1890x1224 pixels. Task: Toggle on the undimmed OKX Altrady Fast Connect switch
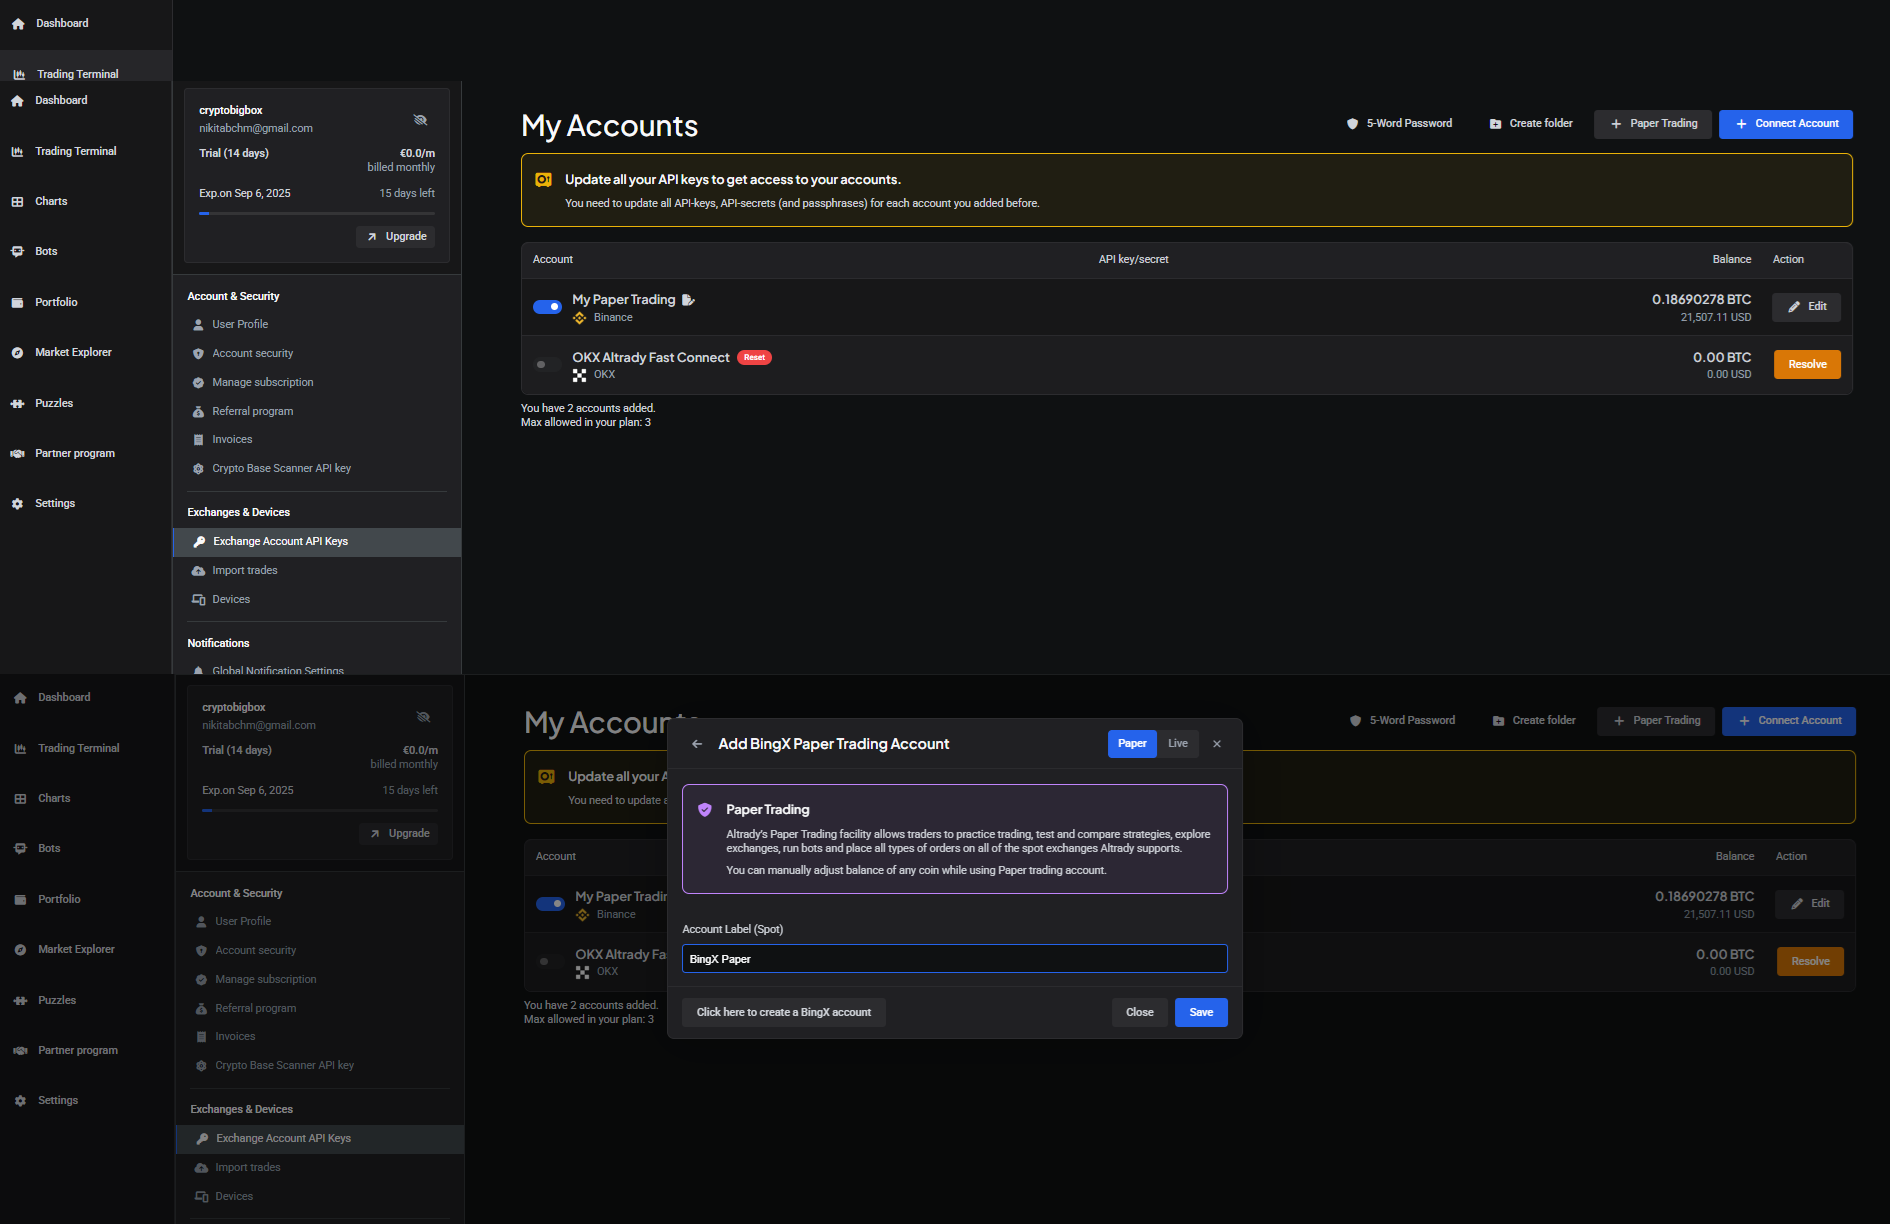[x=547, y=364]
